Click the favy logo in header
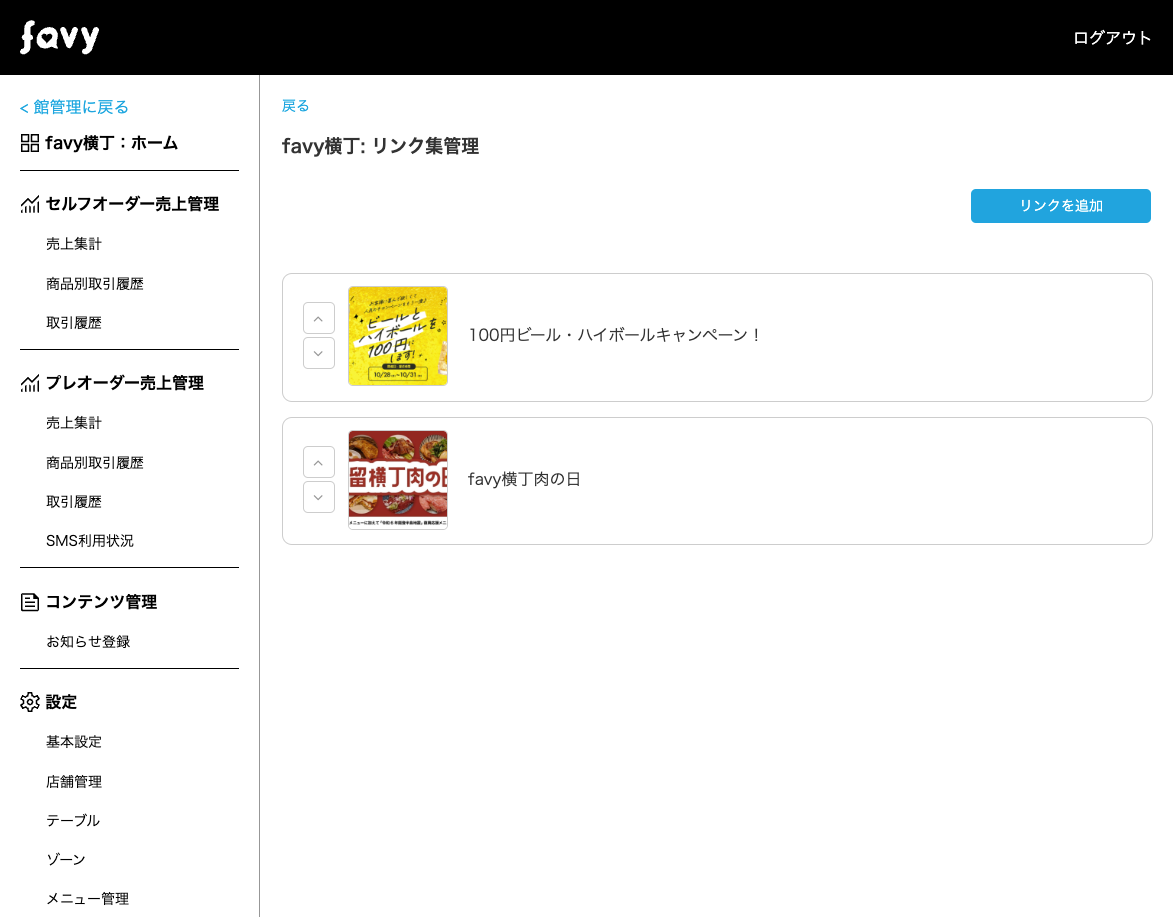This screenshot has width=1173, height=917. 60,37
